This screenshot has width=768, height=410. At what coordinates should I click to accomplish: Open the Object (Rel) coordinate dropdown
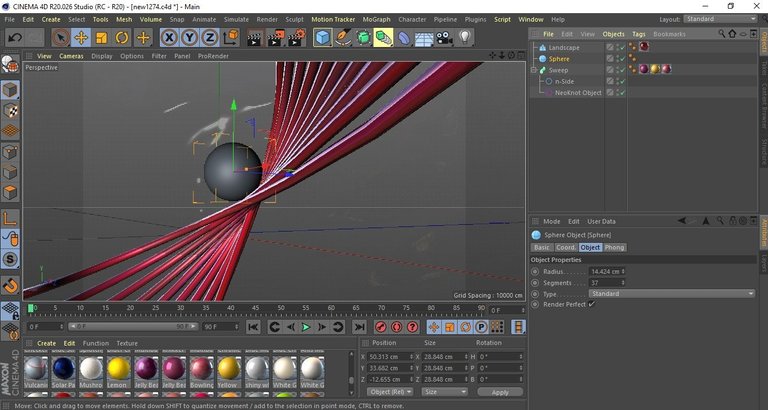[x=390, y=392]
